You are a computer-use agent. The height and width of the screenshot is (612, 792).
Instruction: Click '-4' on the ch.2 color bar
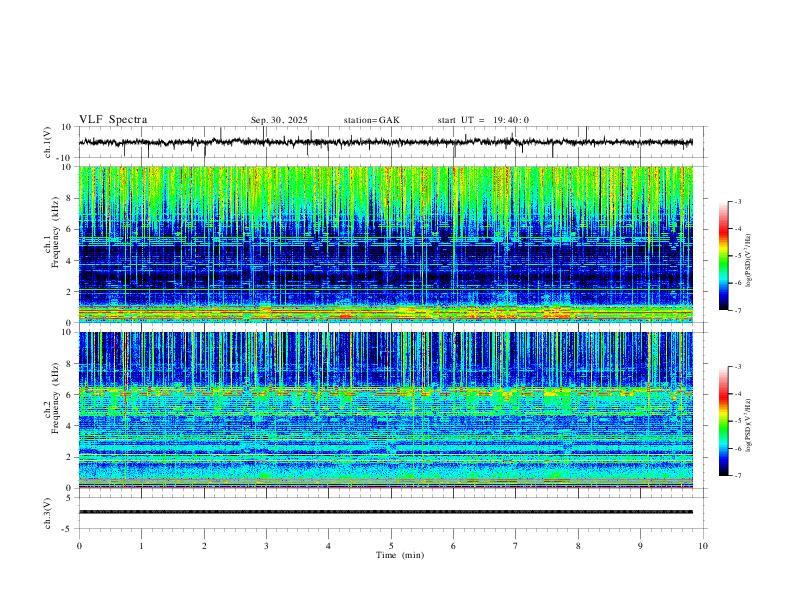point(737,394)
